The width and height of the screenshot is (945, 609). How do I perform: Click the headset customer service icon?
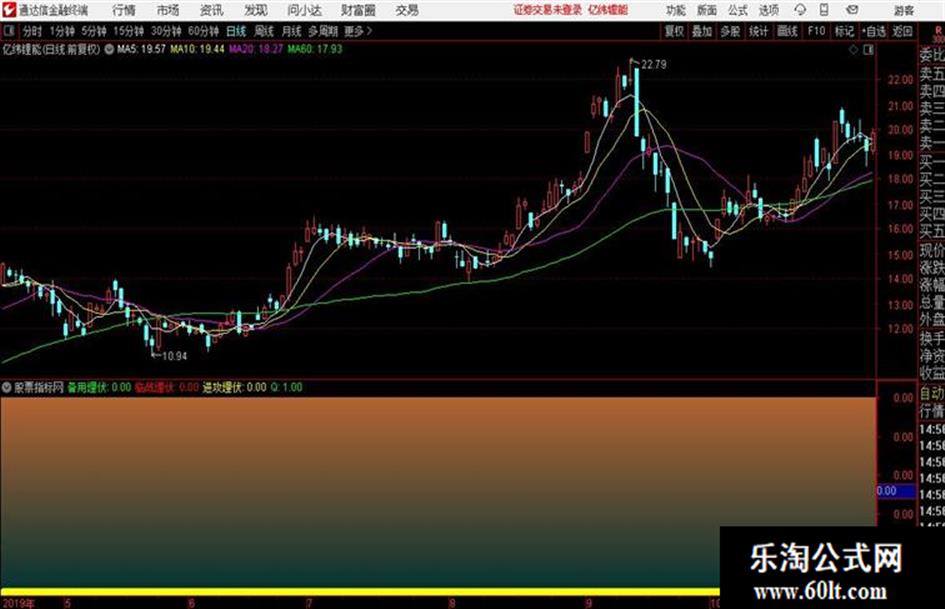point(800,10)
